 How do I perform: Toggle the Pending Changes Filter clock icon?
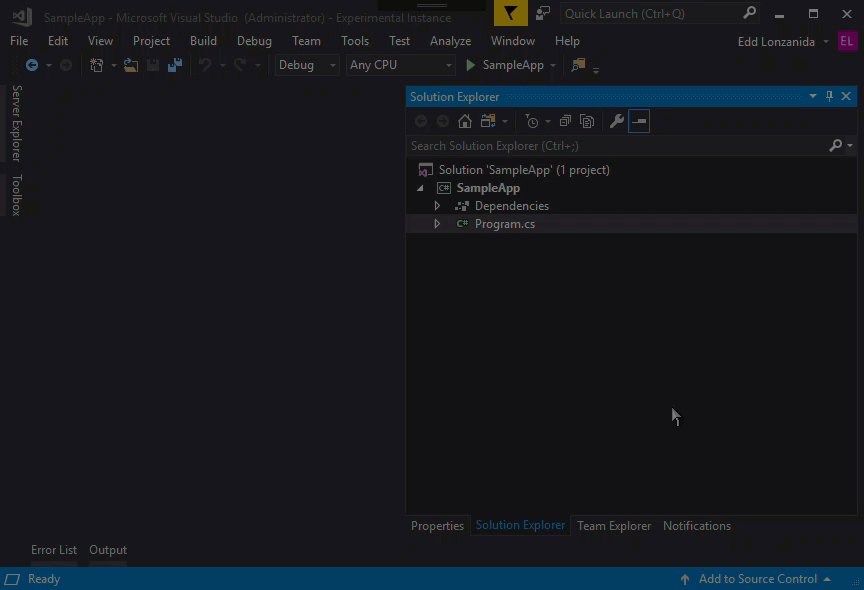[x=532, y=121]
